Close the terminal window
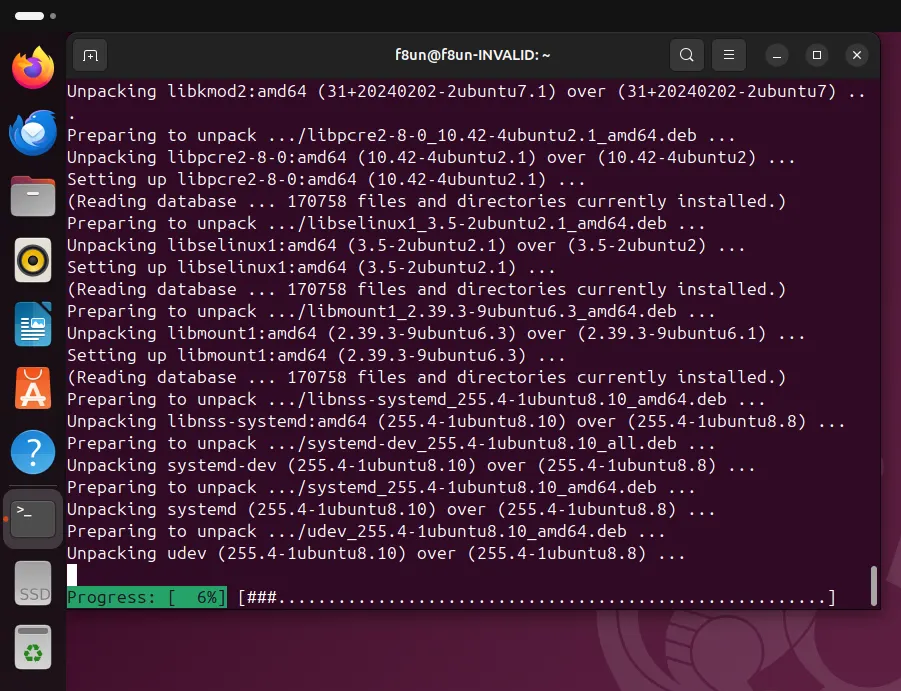The height and width of the screenshot is (691, 901). click(x=855, y=55)
